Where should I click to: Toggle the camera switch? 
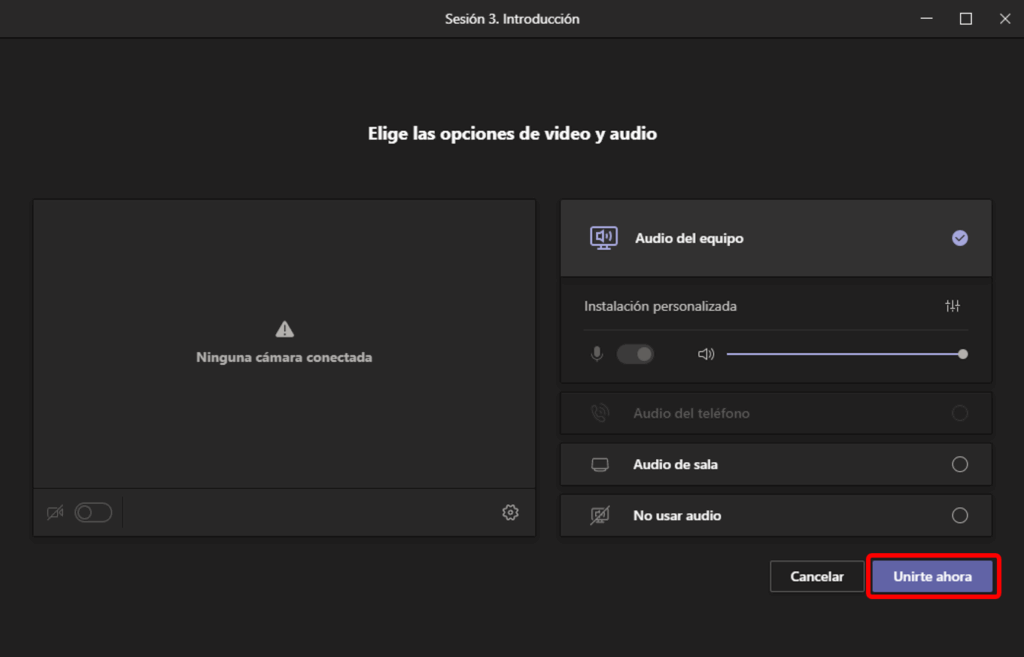tap(93, 513)
